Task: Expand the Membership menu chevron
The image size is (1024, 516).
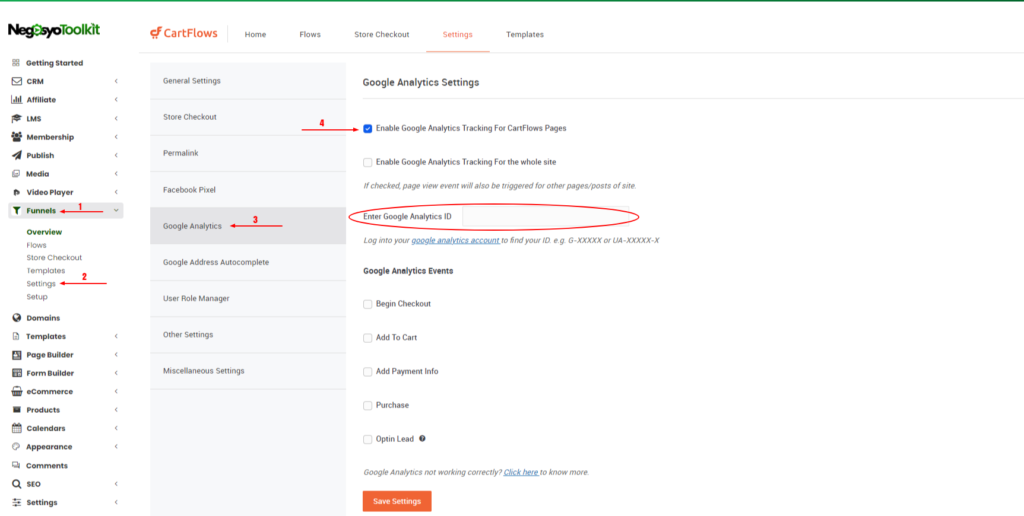Action: pyautogui.click(x=116, y=137)
